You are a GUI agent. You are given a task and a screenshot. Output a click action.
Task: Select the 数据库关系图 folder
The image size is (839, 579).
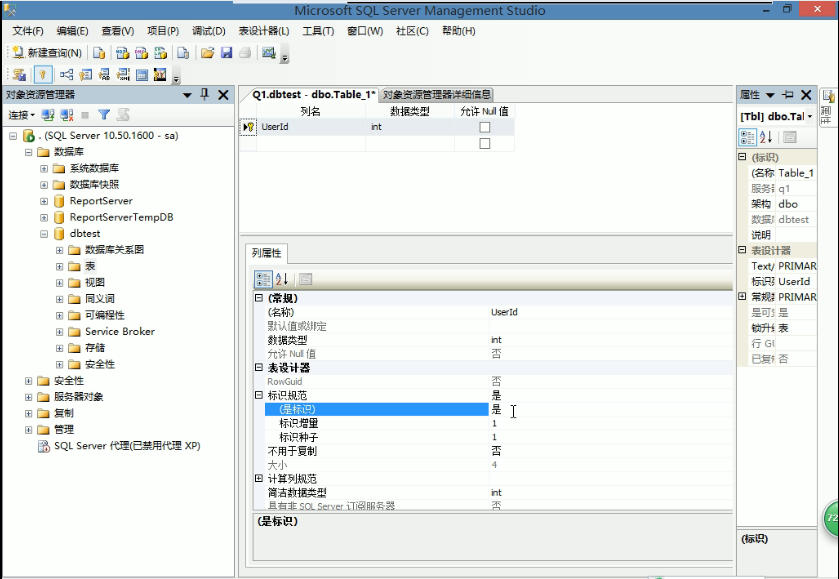[x=114, y=250]
